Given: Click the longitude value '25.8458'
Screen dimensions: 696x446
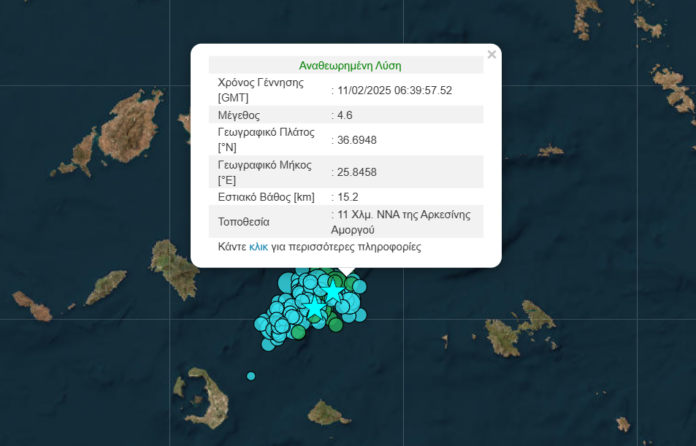Looking at the screenshot, I should 357,172.
